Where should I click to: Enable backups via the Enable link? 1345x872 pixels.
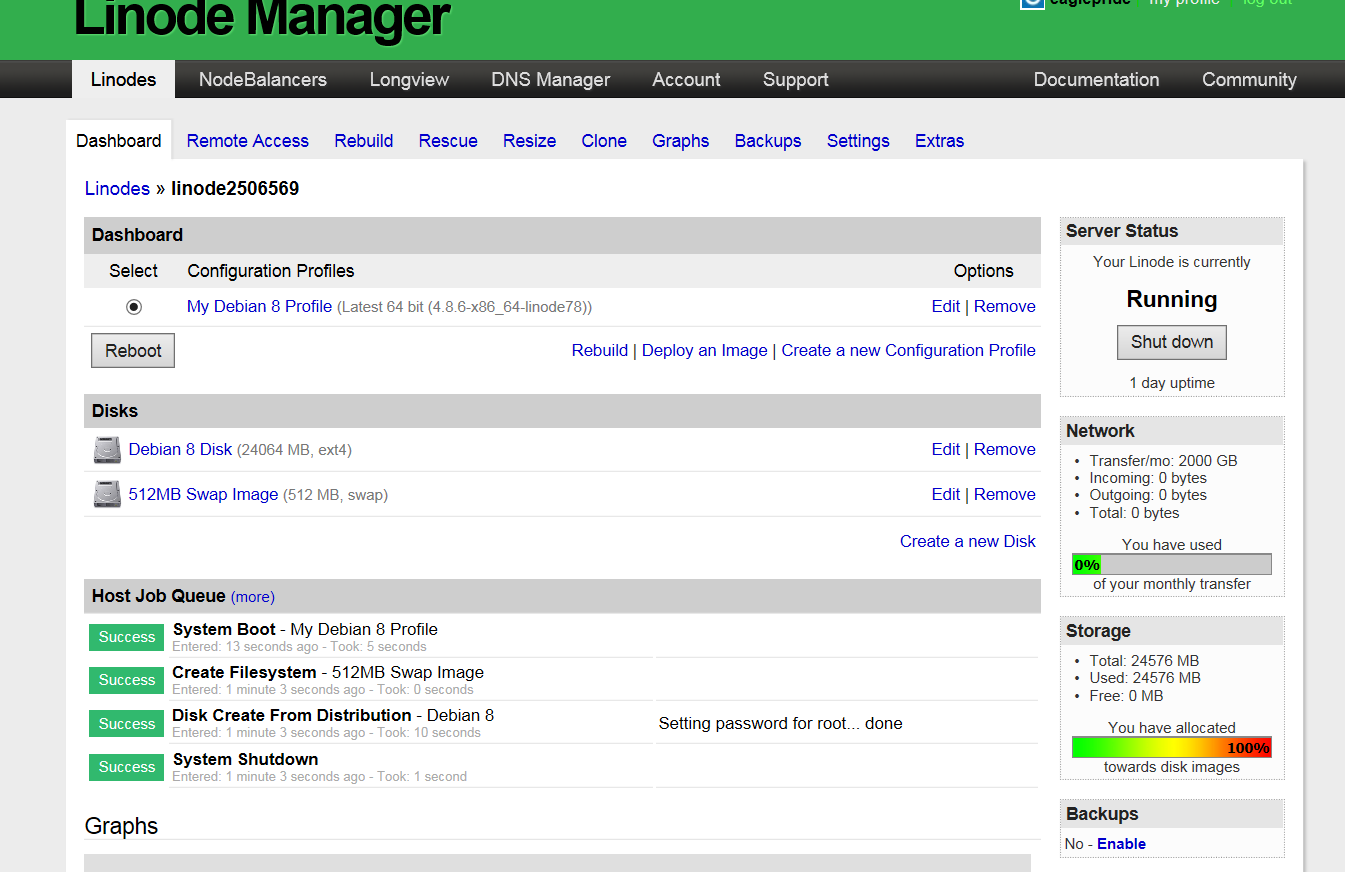point(1121,844)
